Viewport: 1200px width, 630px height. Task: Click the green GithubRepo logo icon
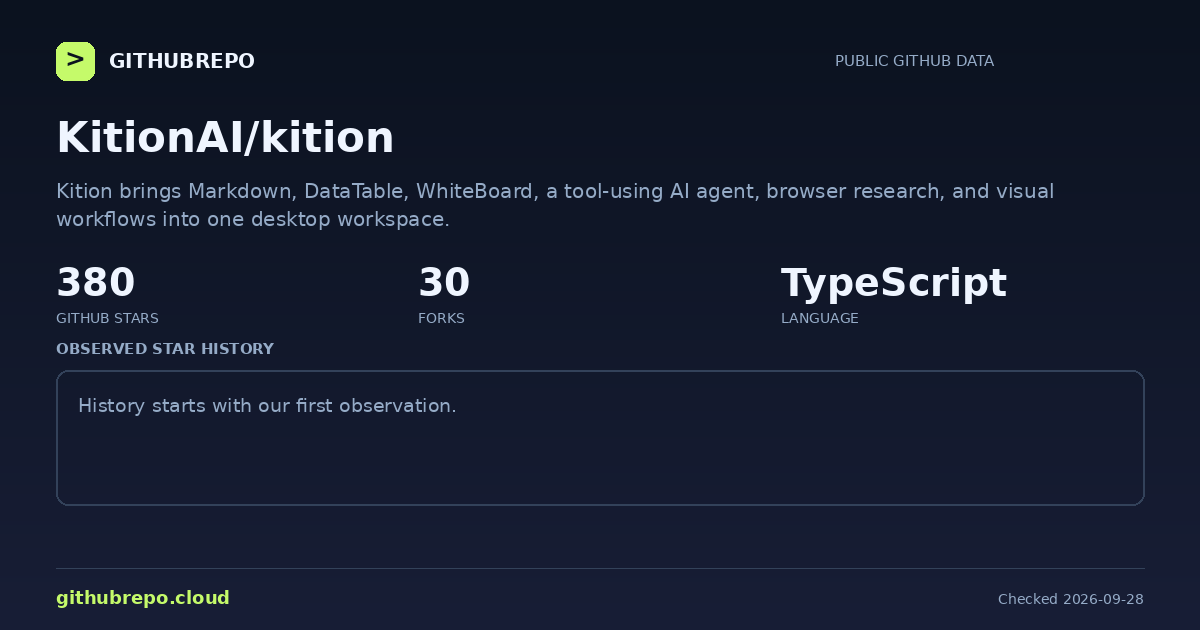(75, 61)
